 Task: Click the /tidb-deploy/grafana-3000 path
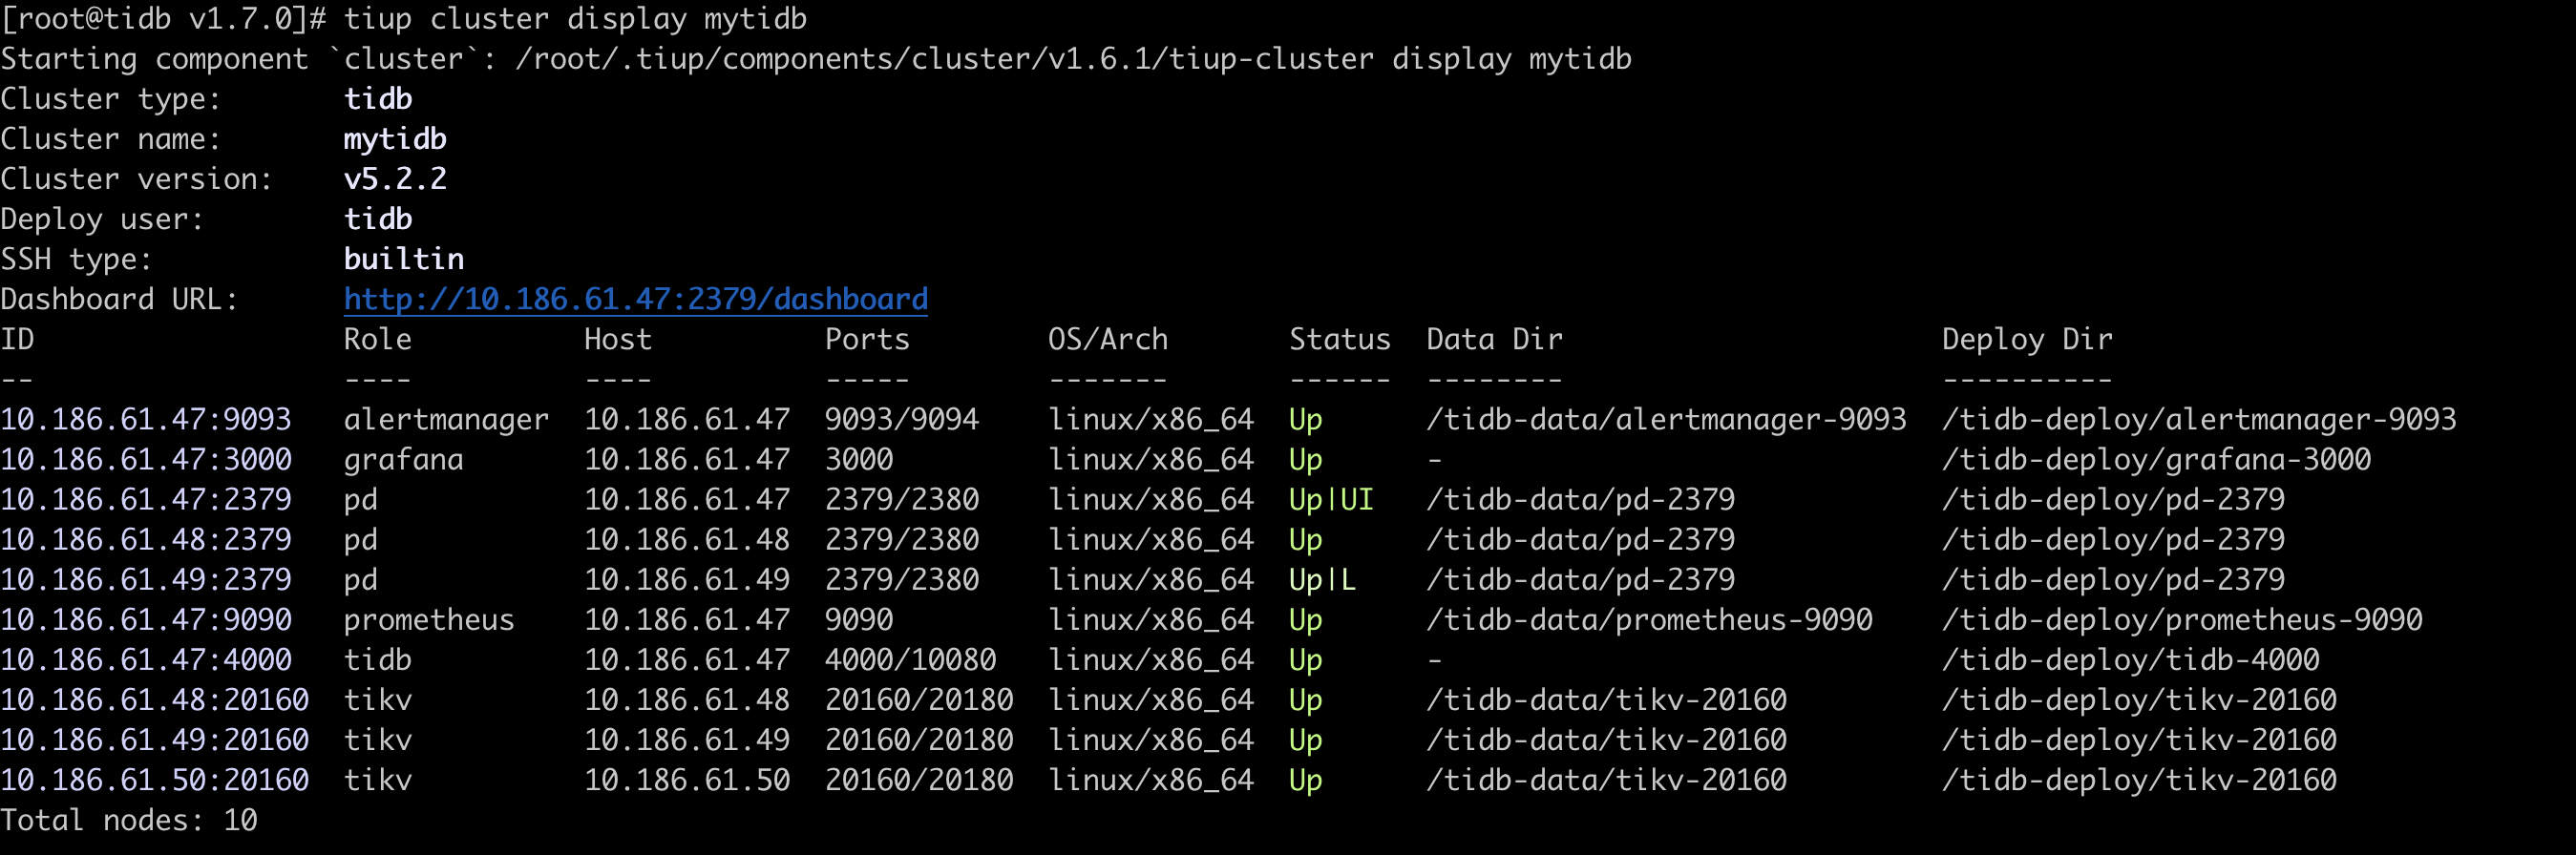click(2155, 459)
